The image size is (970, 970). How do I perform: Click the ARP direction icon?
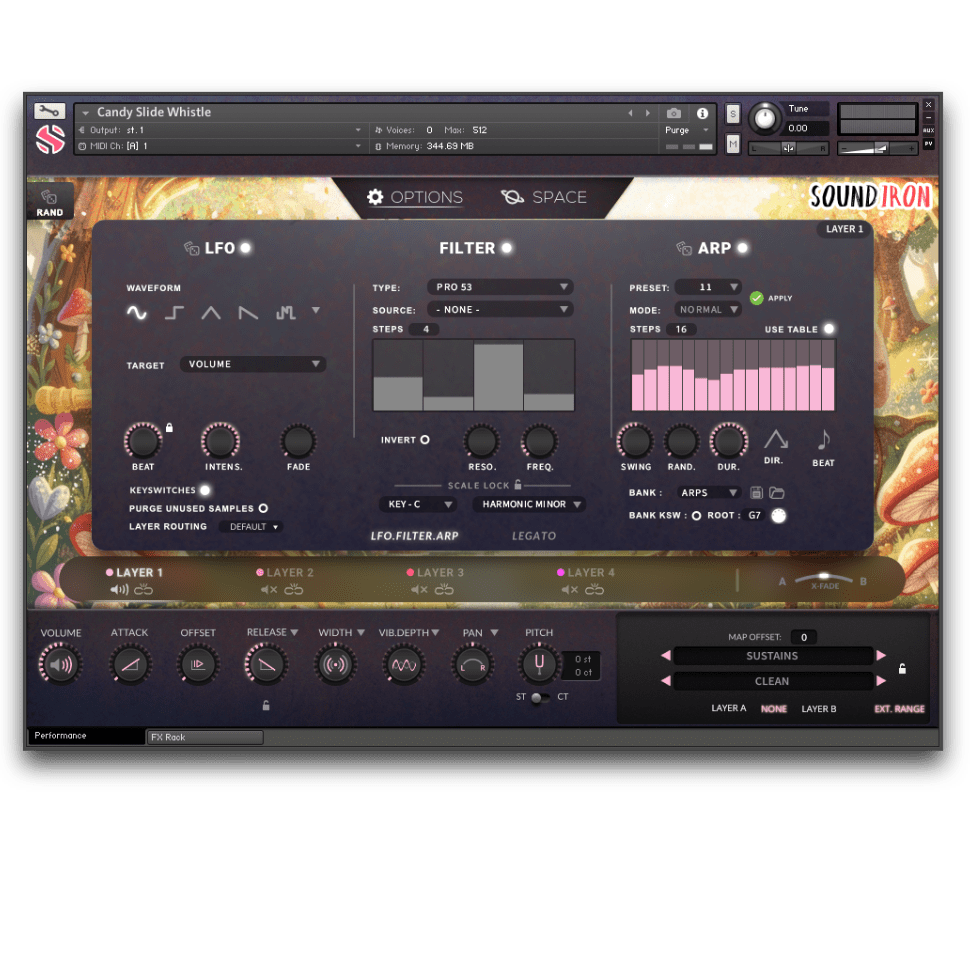775,439
